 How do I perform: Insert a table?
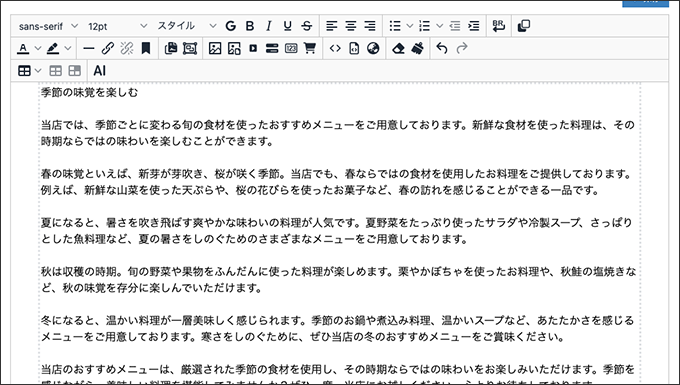click(x=24, y=71)
